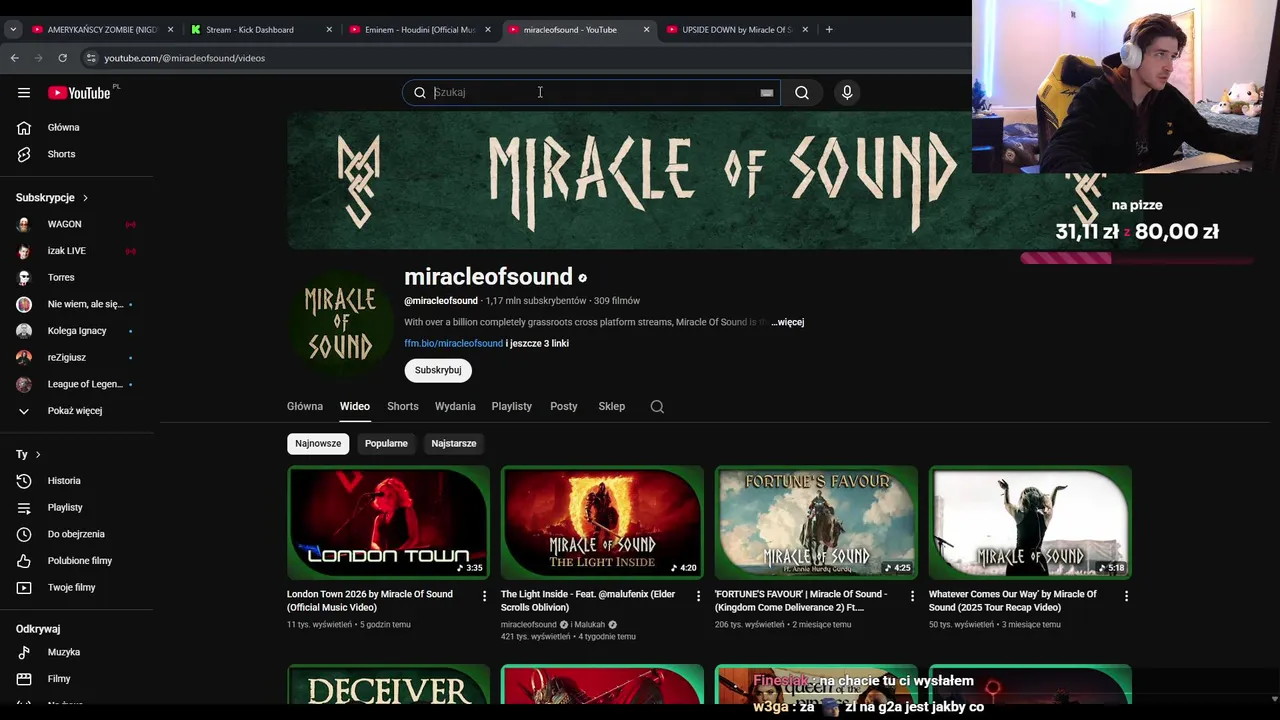The width and height of the screenshot is (1280, 720).
Task: Open on-screen keyboard icon in search box
Action: (767, 93)
